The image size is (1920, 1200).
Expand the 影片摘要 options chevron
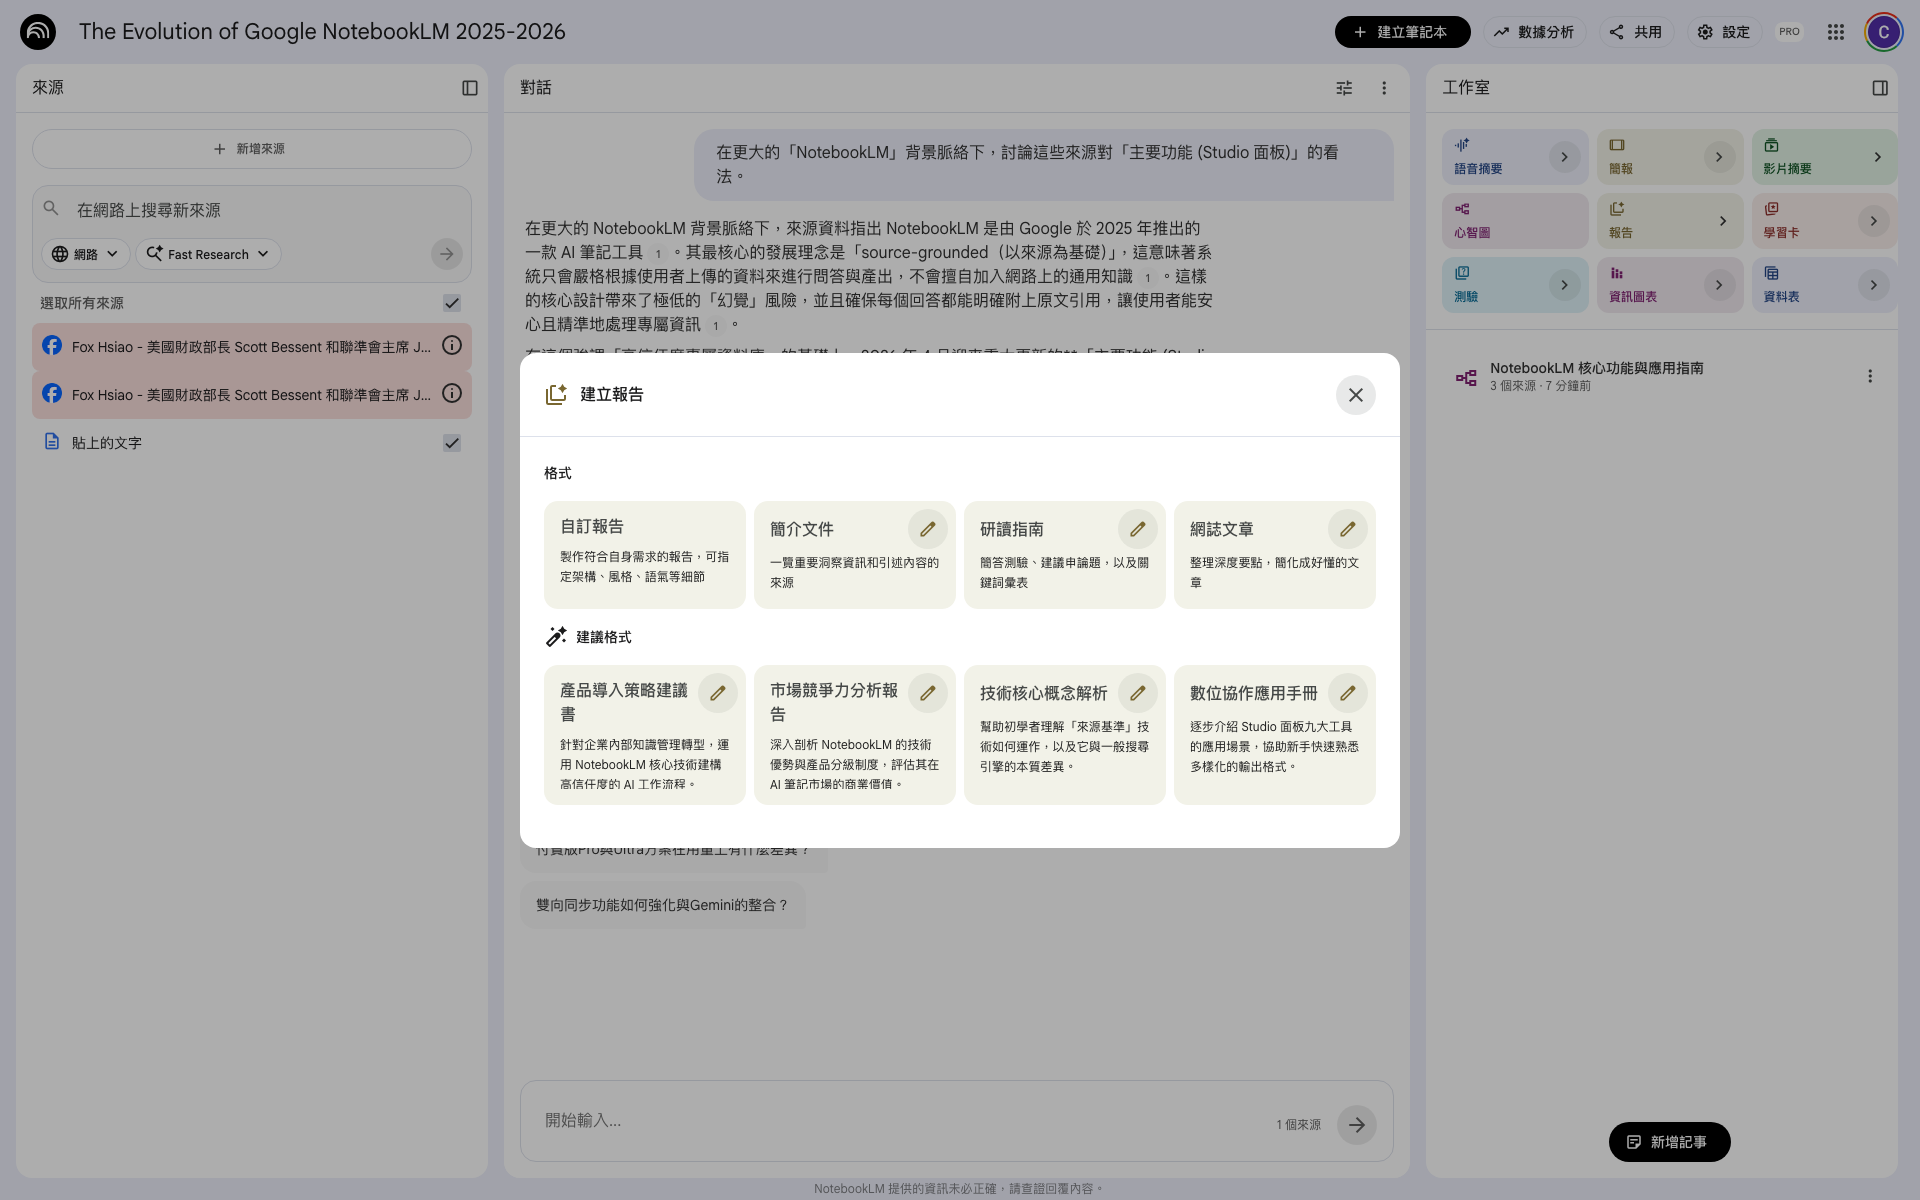[x=1877, y=157]
